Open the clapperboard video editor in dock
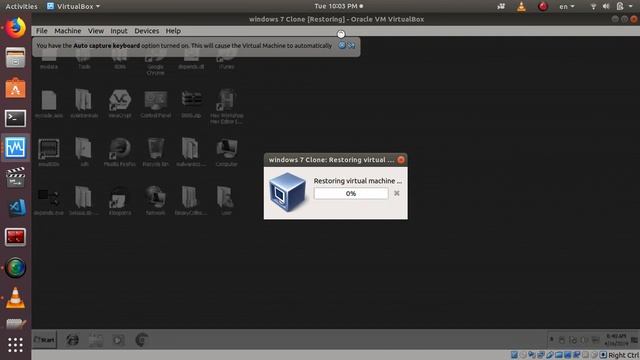 pos(16,177)
